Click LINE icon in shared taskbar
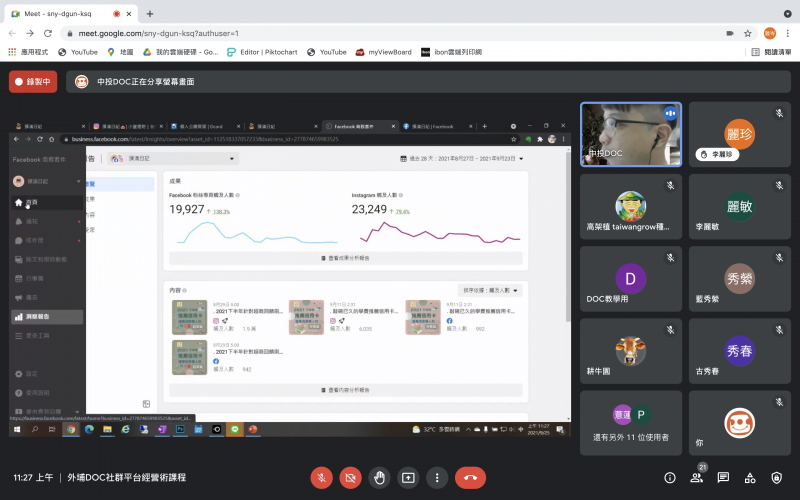This screenshot has height=500, width=800. 235,430
